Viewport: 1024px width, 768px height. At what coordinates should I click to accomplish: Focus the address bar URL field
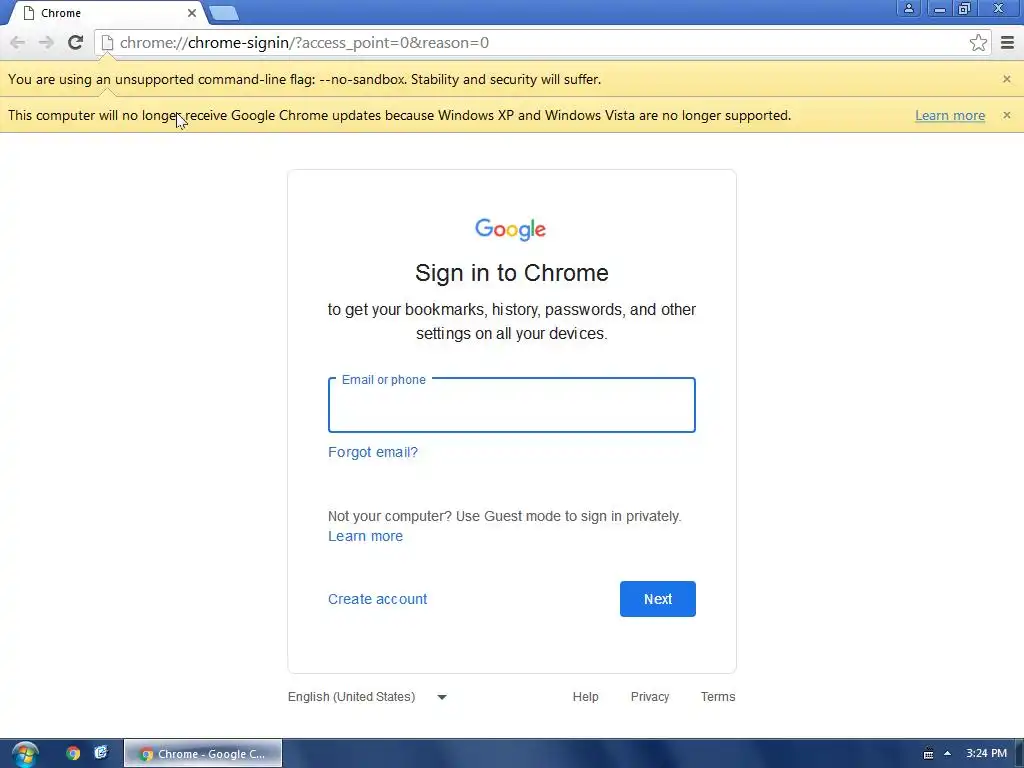(542, 43)
